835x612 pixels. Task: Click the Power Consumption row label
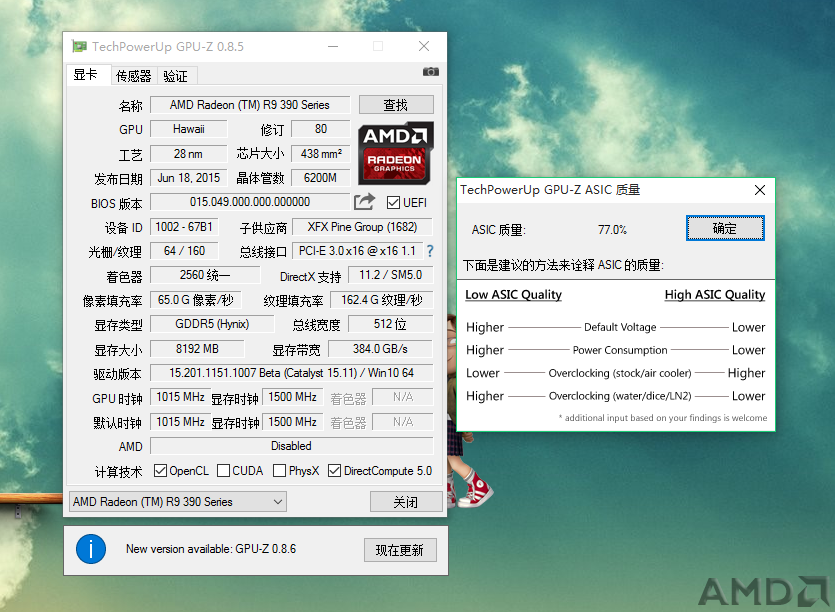point(620,350)
